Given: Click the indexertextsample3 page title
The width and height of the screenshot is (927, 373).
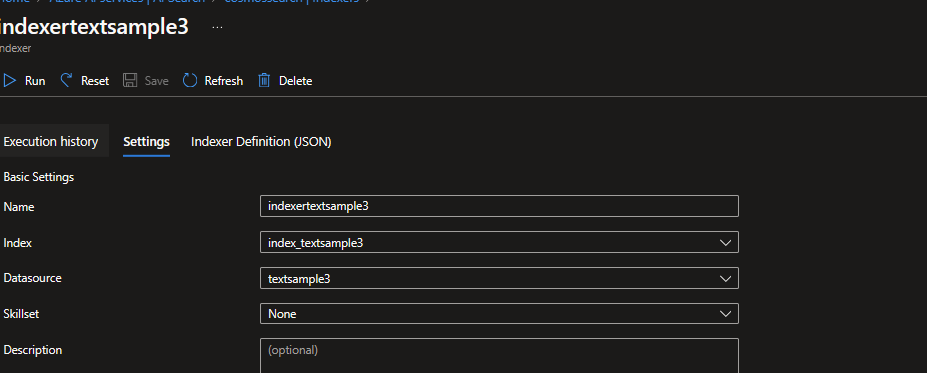Looking at the screenshot, I should tap(94, 27).
